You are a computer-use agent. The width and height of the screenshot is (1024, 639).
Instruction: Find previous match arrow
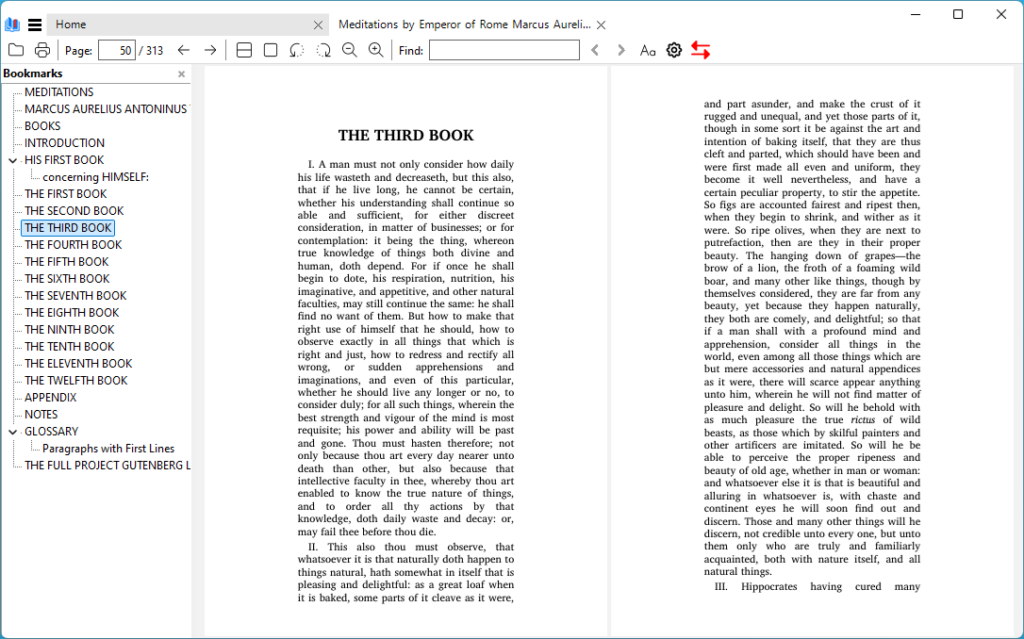tap(595, 50)
